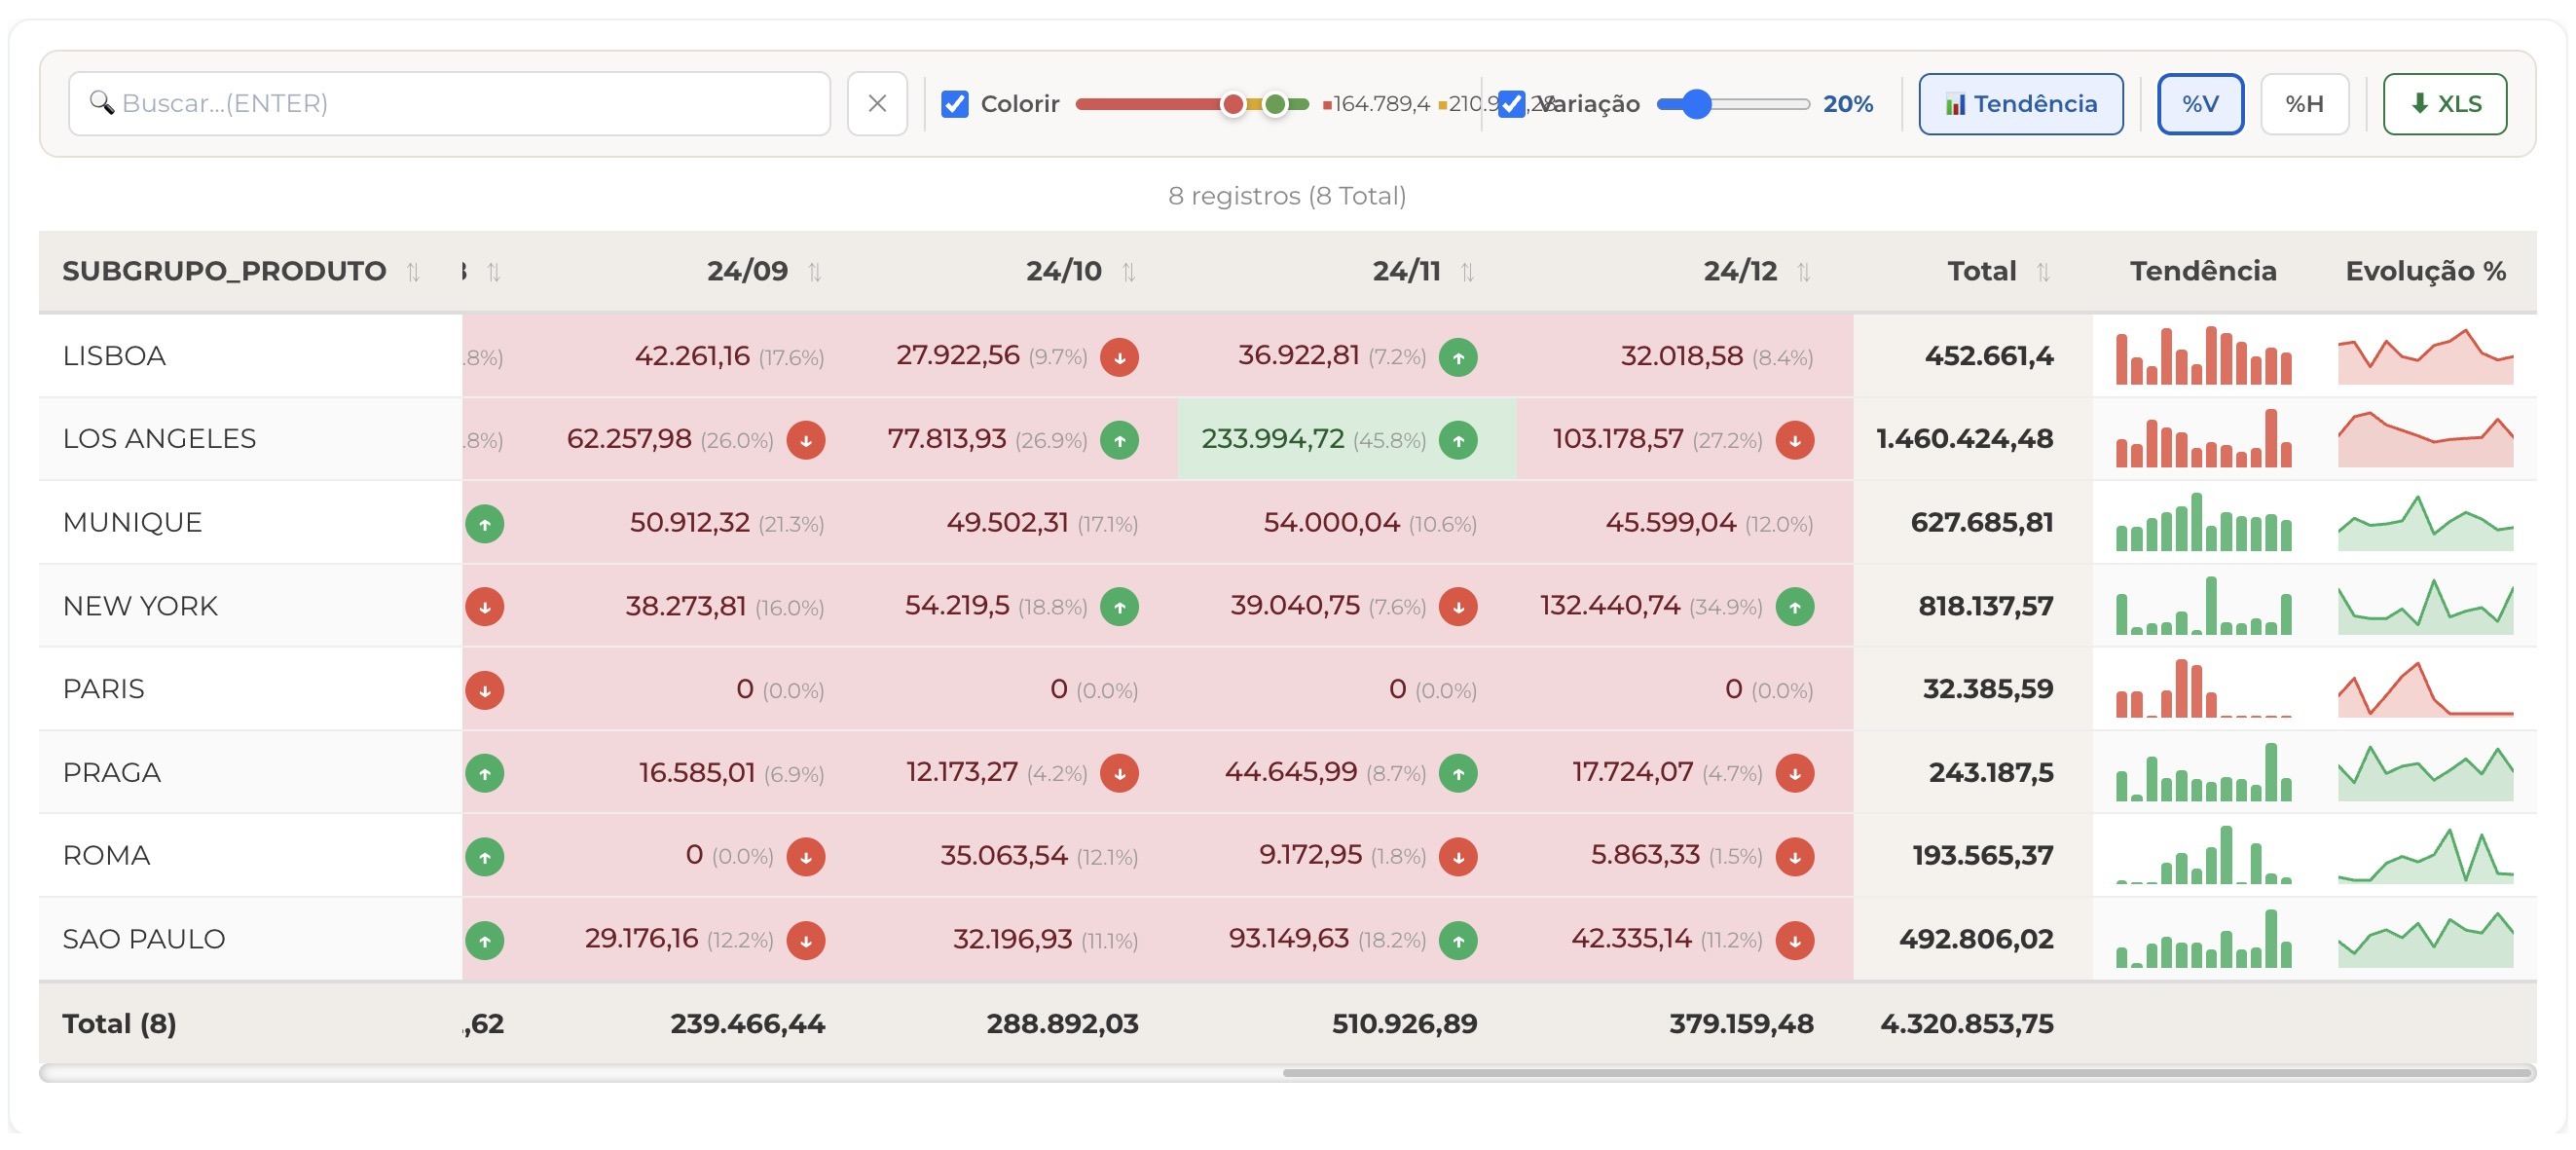Open New York evolução sparkline chart
The image size is (2576, 1150).
coord(2425,606)
